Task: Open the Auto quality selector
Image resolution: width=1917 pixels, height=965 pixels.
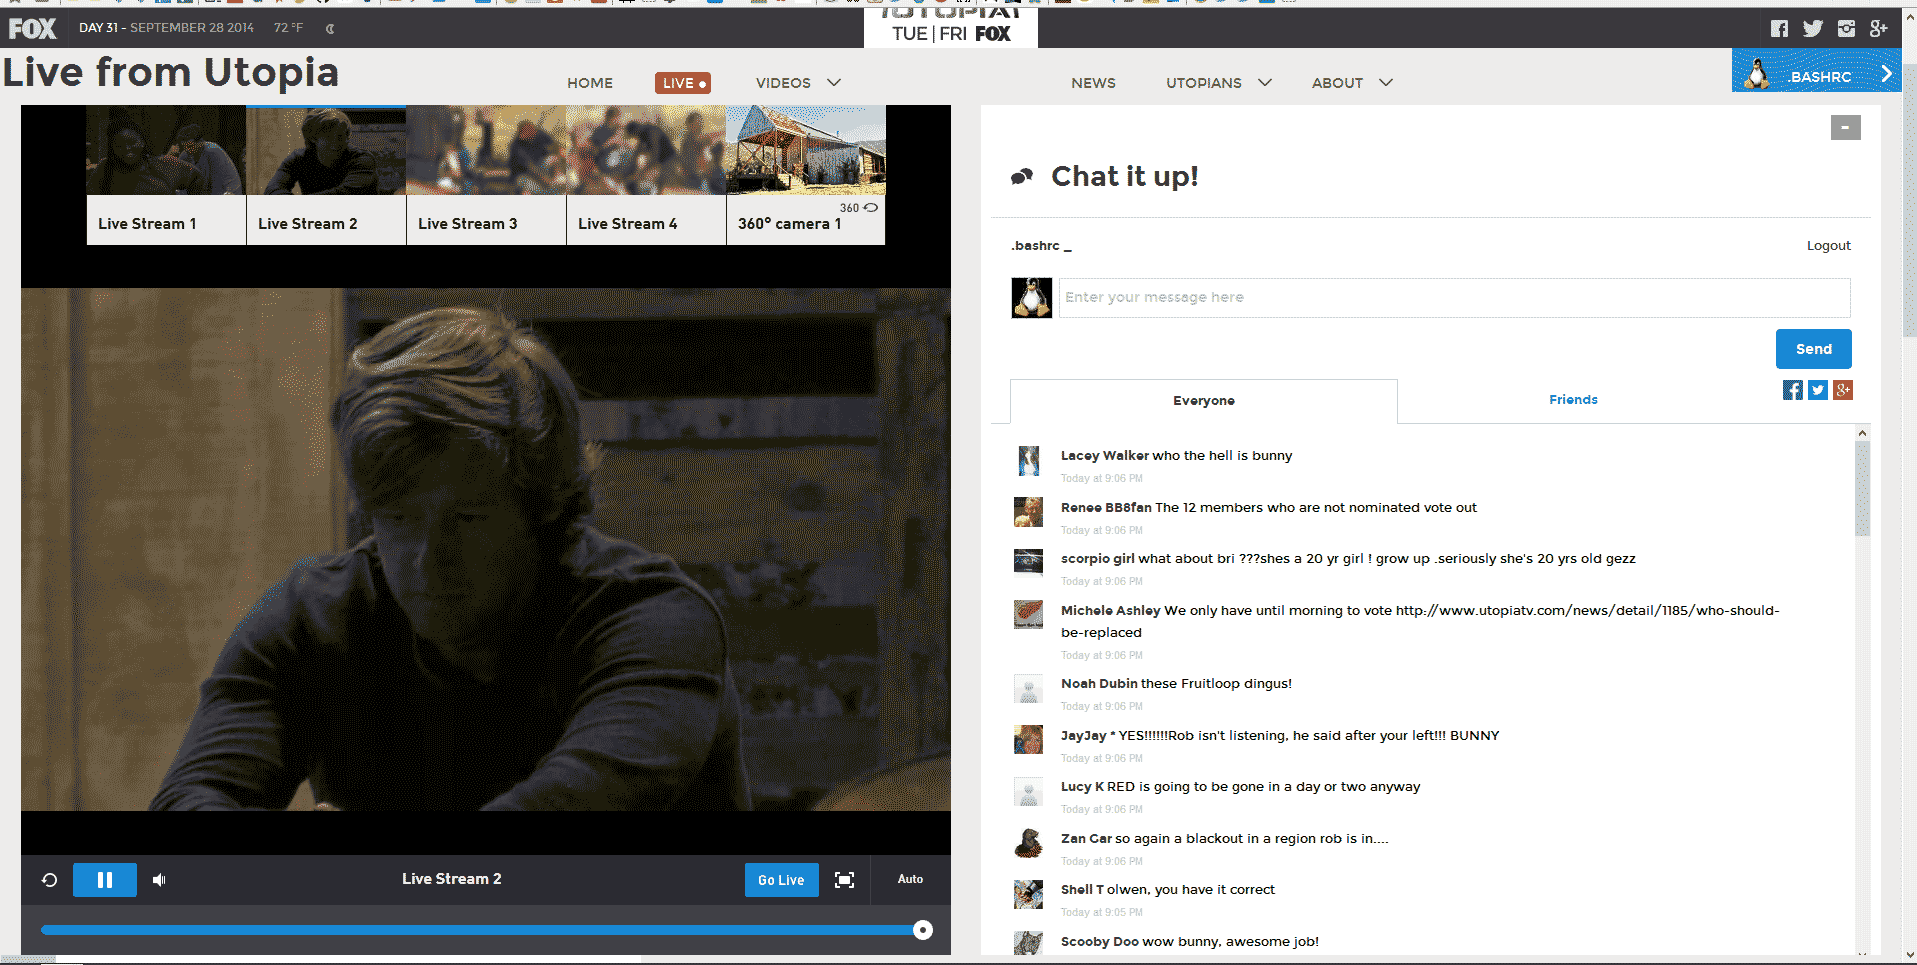Action: [910, 880]
